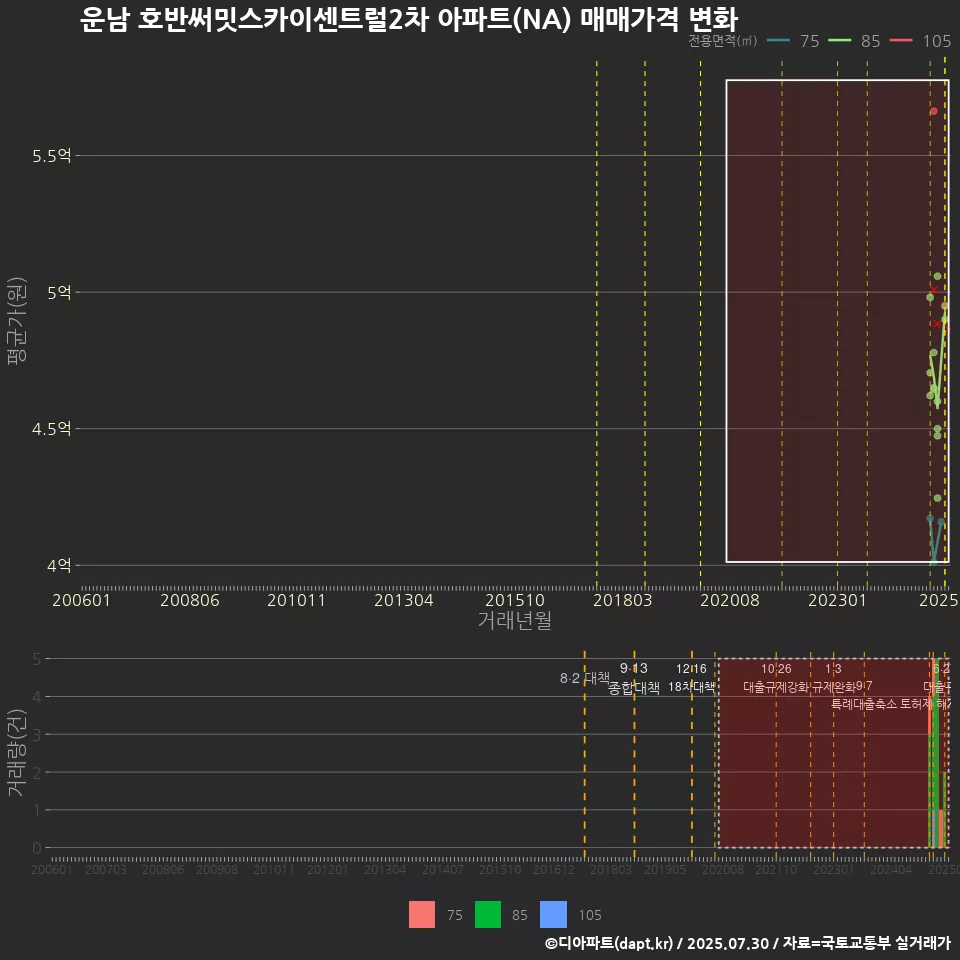Click 201304 on the price chart axis
The width and height of the screenshot is (960, 960).
[x=403, y=600]
